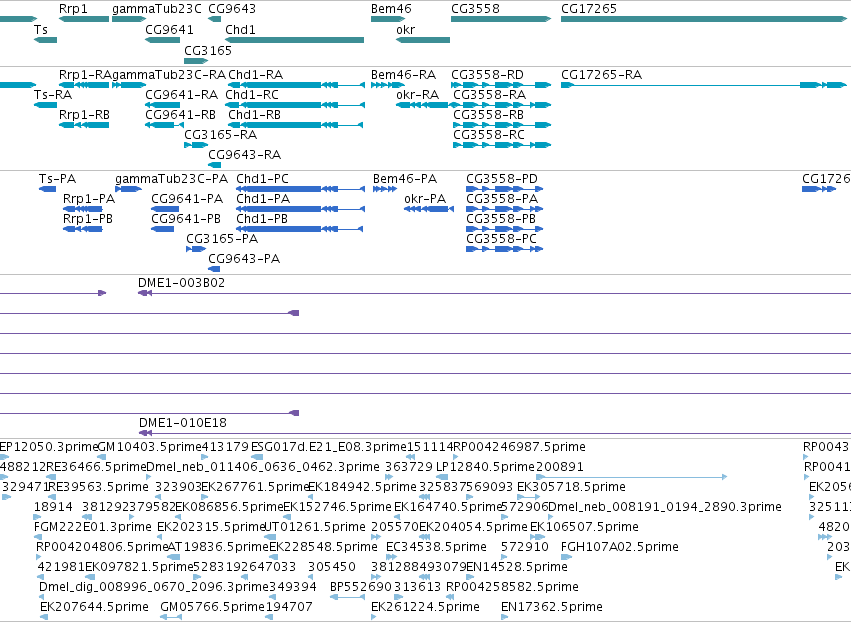Select transcript Chd1-RA label

pos(256,74)
